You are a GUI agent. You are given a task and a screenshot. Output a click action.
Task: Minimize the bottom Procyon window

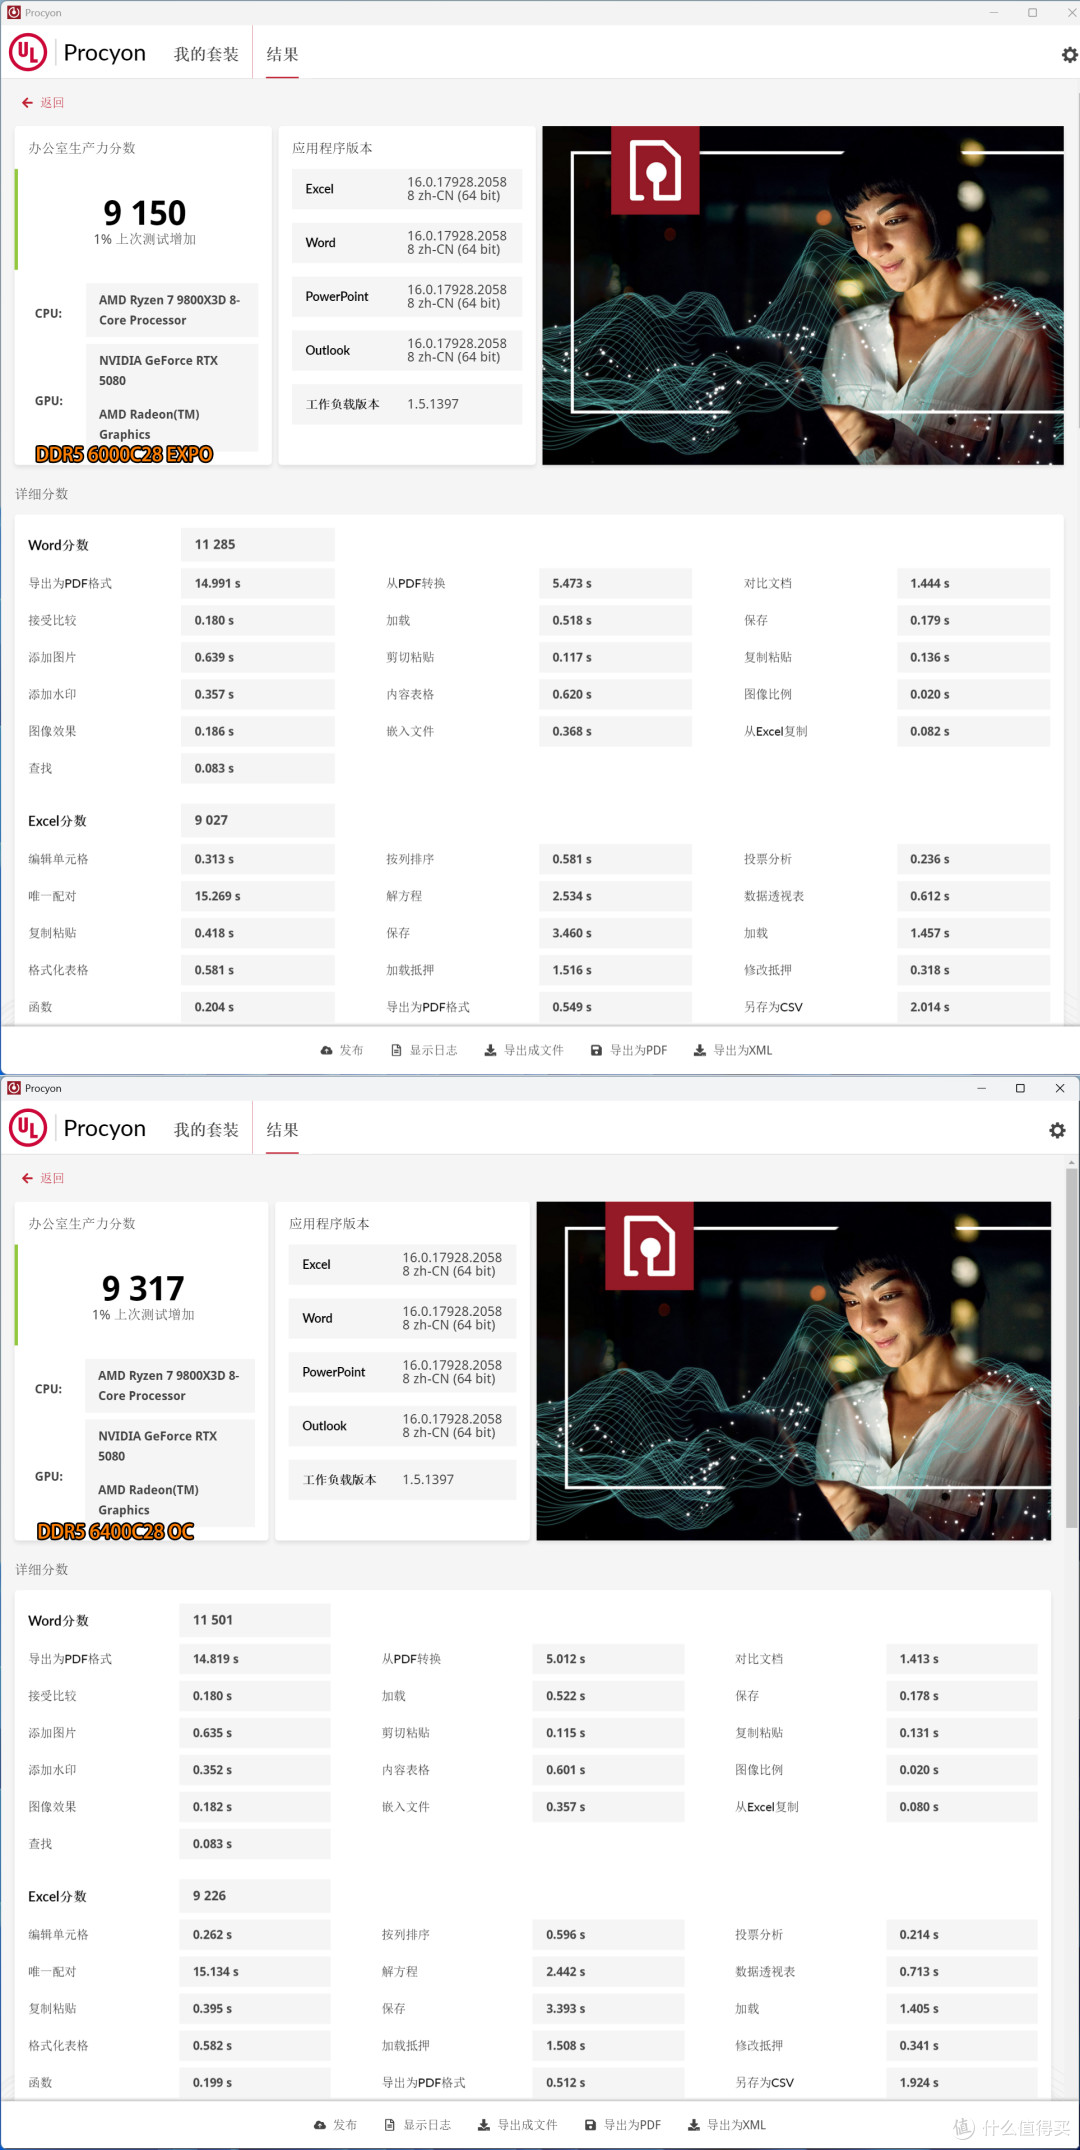pos(981,1088)
